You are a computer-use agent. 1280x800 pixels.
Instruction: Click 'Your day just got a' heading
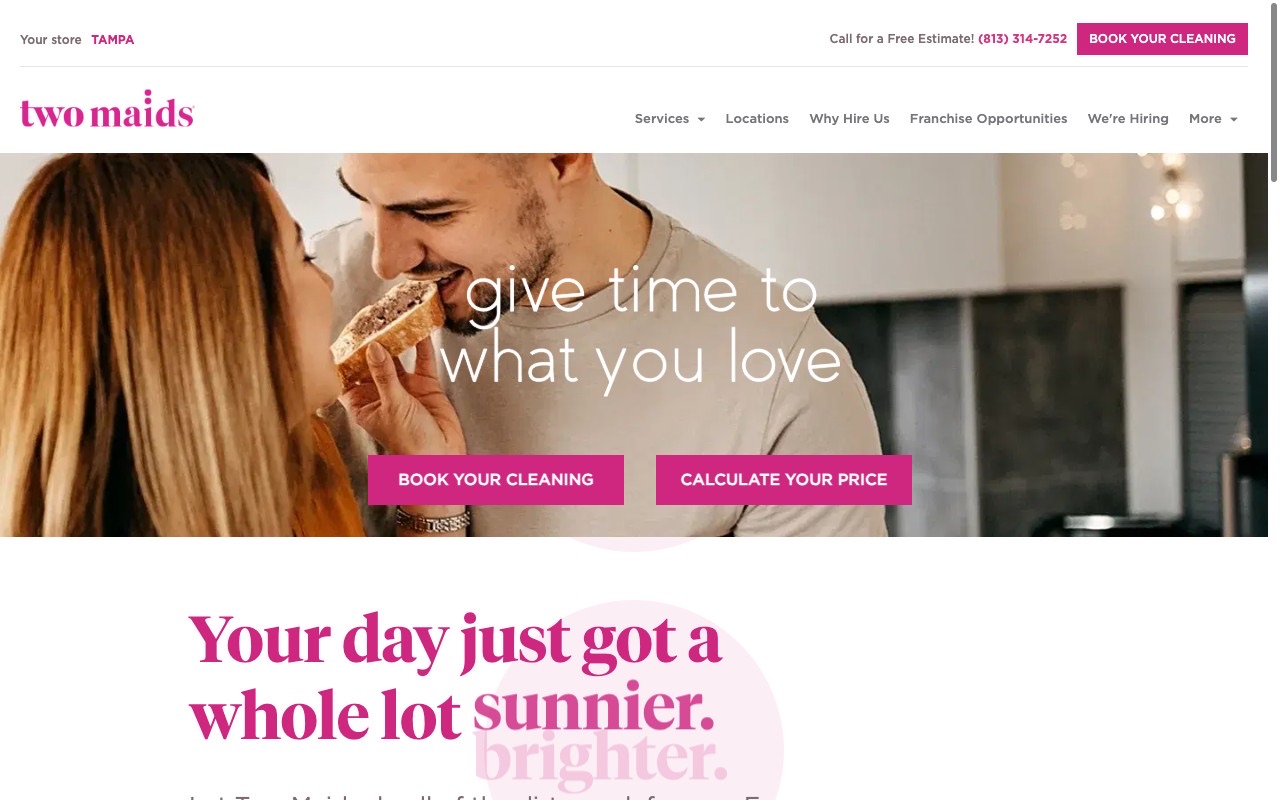click(455, 640)
